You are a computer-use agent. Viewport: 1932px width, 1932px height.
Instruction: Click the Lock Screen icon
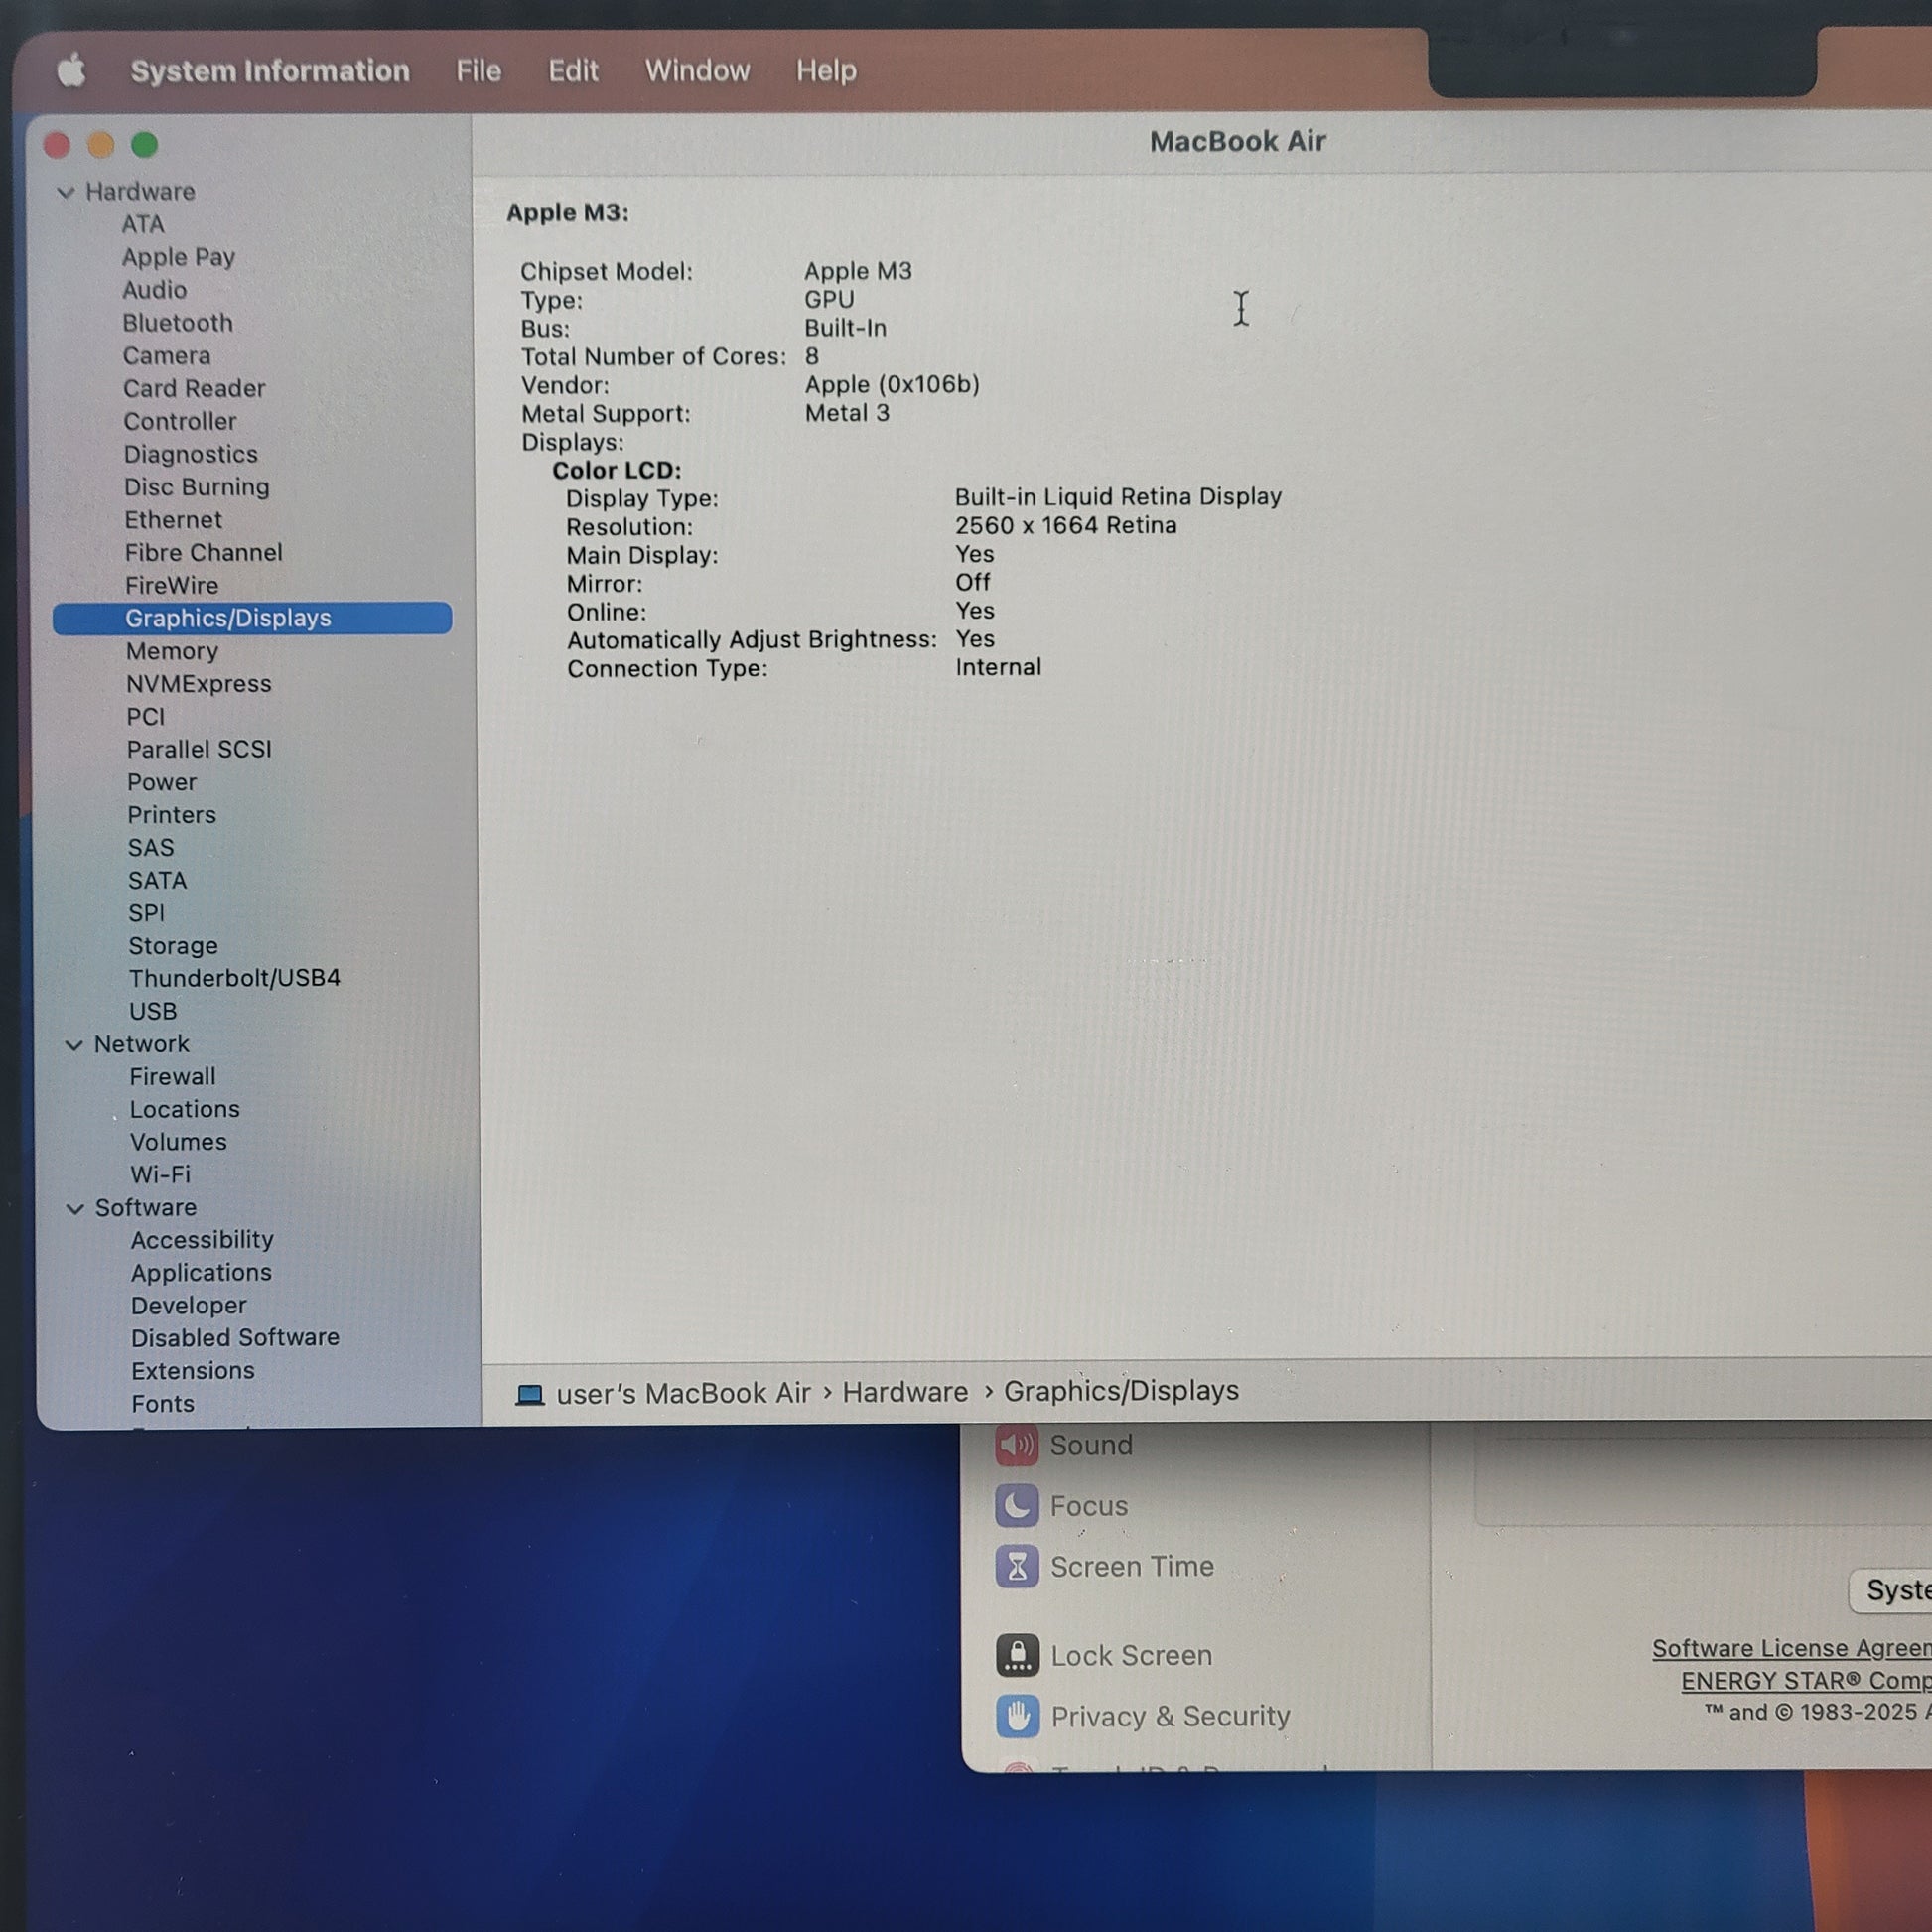point(1017,1655)
